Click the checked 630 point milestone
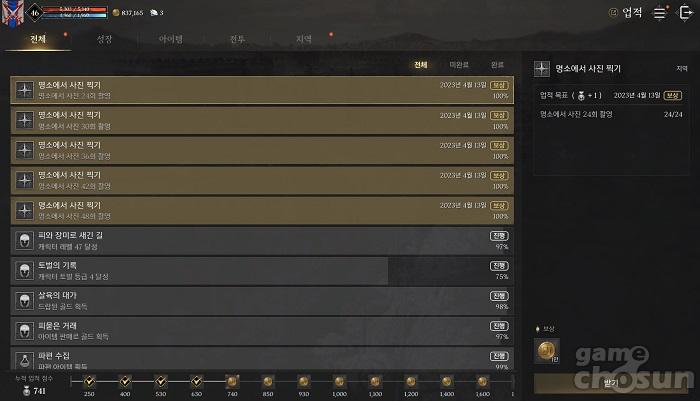 point(196,381)
